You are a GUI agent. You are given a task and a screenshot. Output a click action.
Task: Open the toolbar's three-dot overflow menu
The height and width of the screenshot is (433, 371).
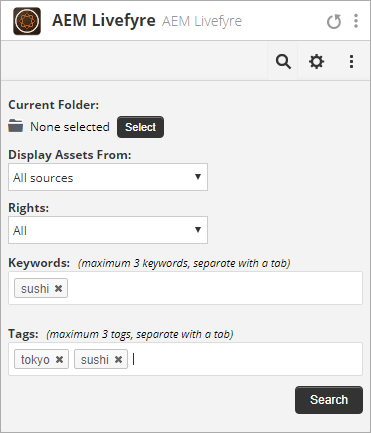click(x=351, y=62)
